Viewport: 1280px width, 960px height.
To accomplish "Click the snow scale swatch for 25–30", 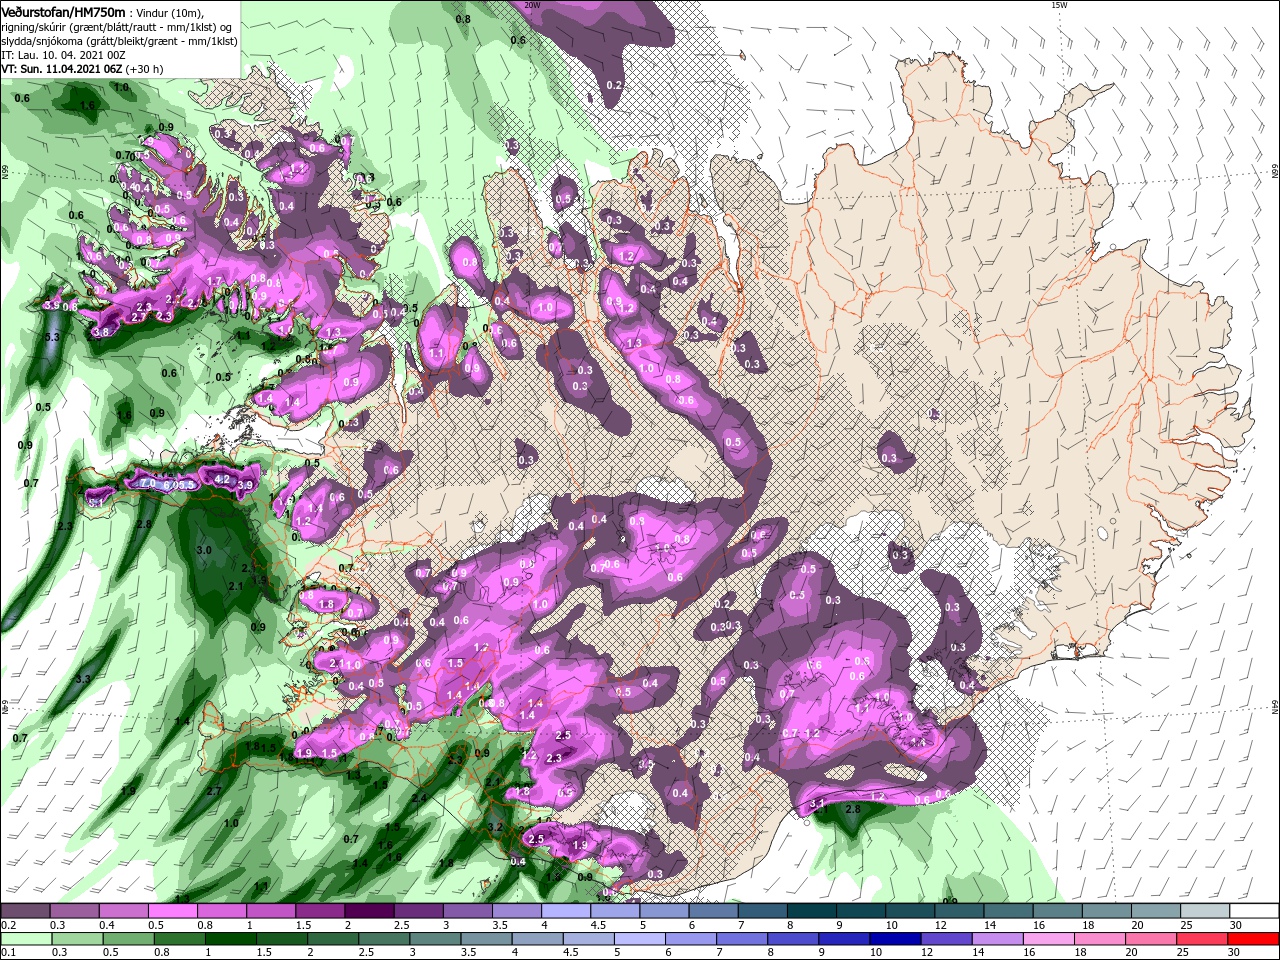I will [1204, 912].
